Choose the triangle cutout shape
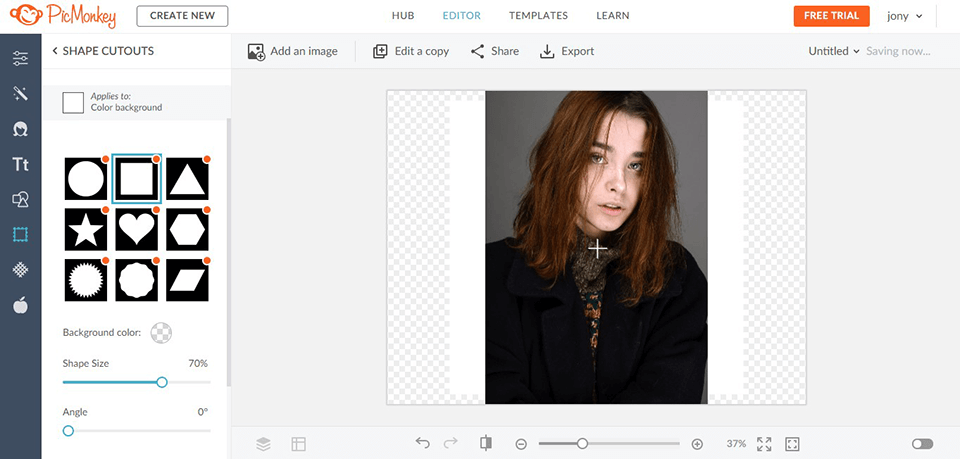Viewport: 960px width, 459px height. coord(187,179)
